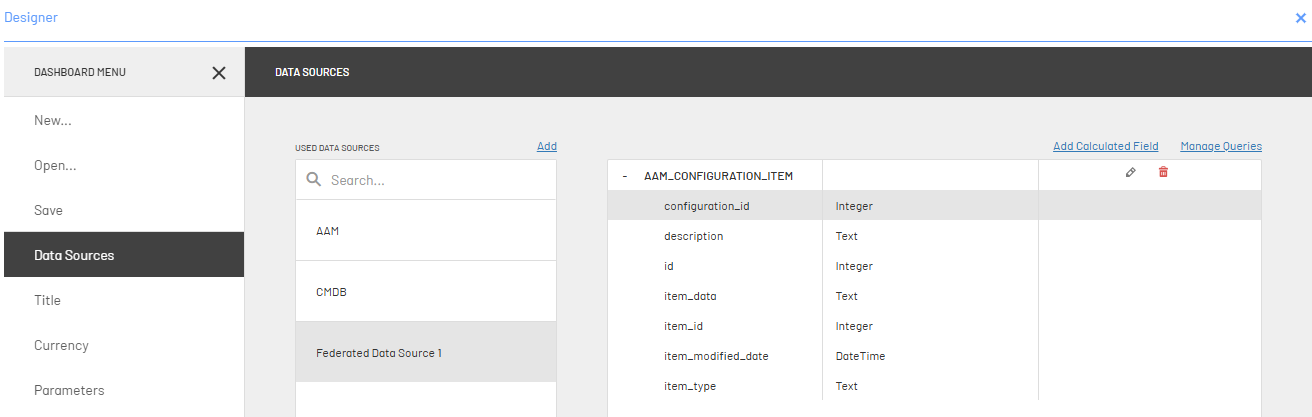Screen dimensions: 1312x417
Task: Add a new used data source
Action: [x=547, y=146]
